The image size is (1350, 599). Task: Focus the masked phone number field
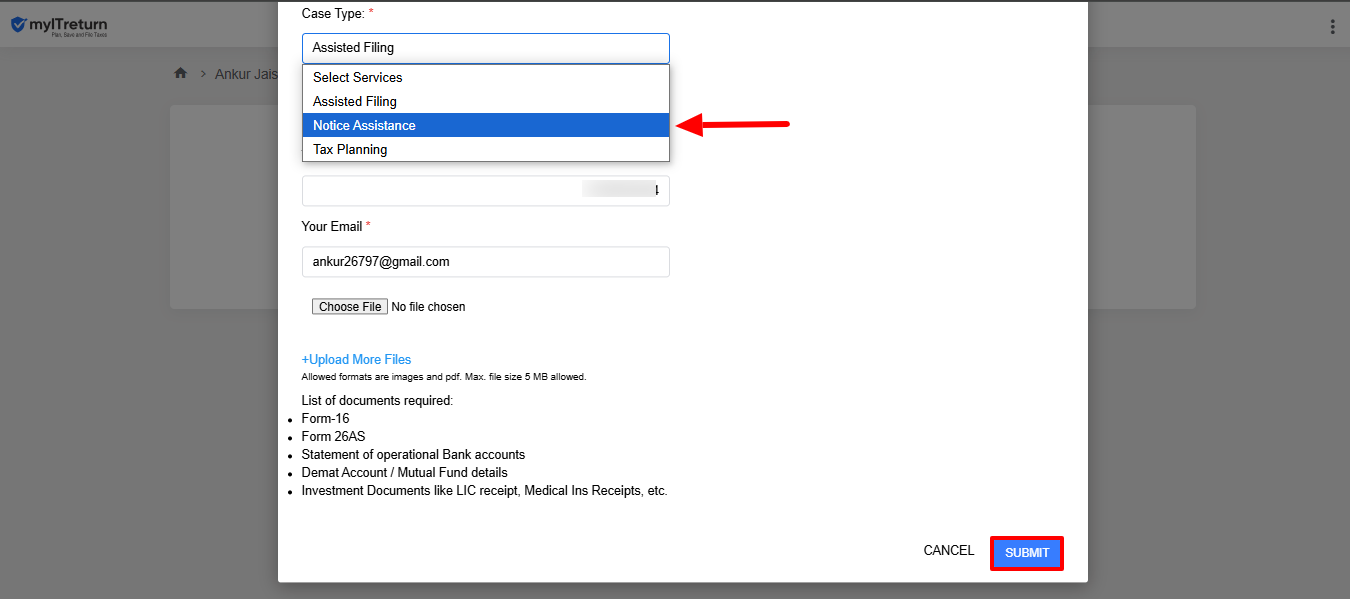point(485,190)
